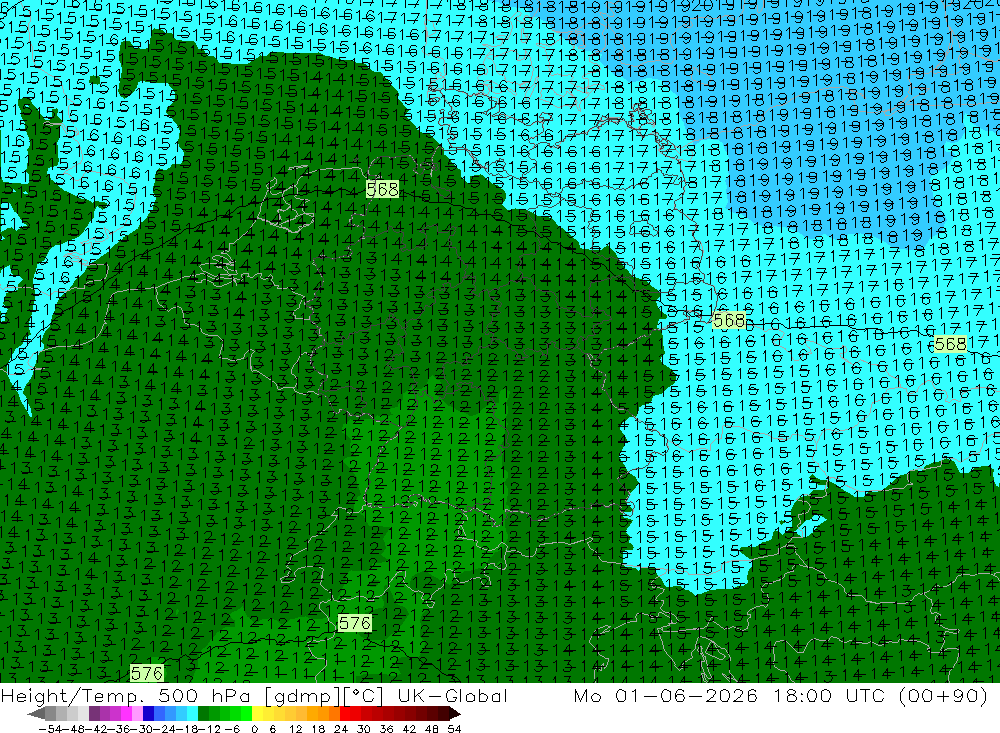Click the '36' legend scale value

(x=386, y=729)
